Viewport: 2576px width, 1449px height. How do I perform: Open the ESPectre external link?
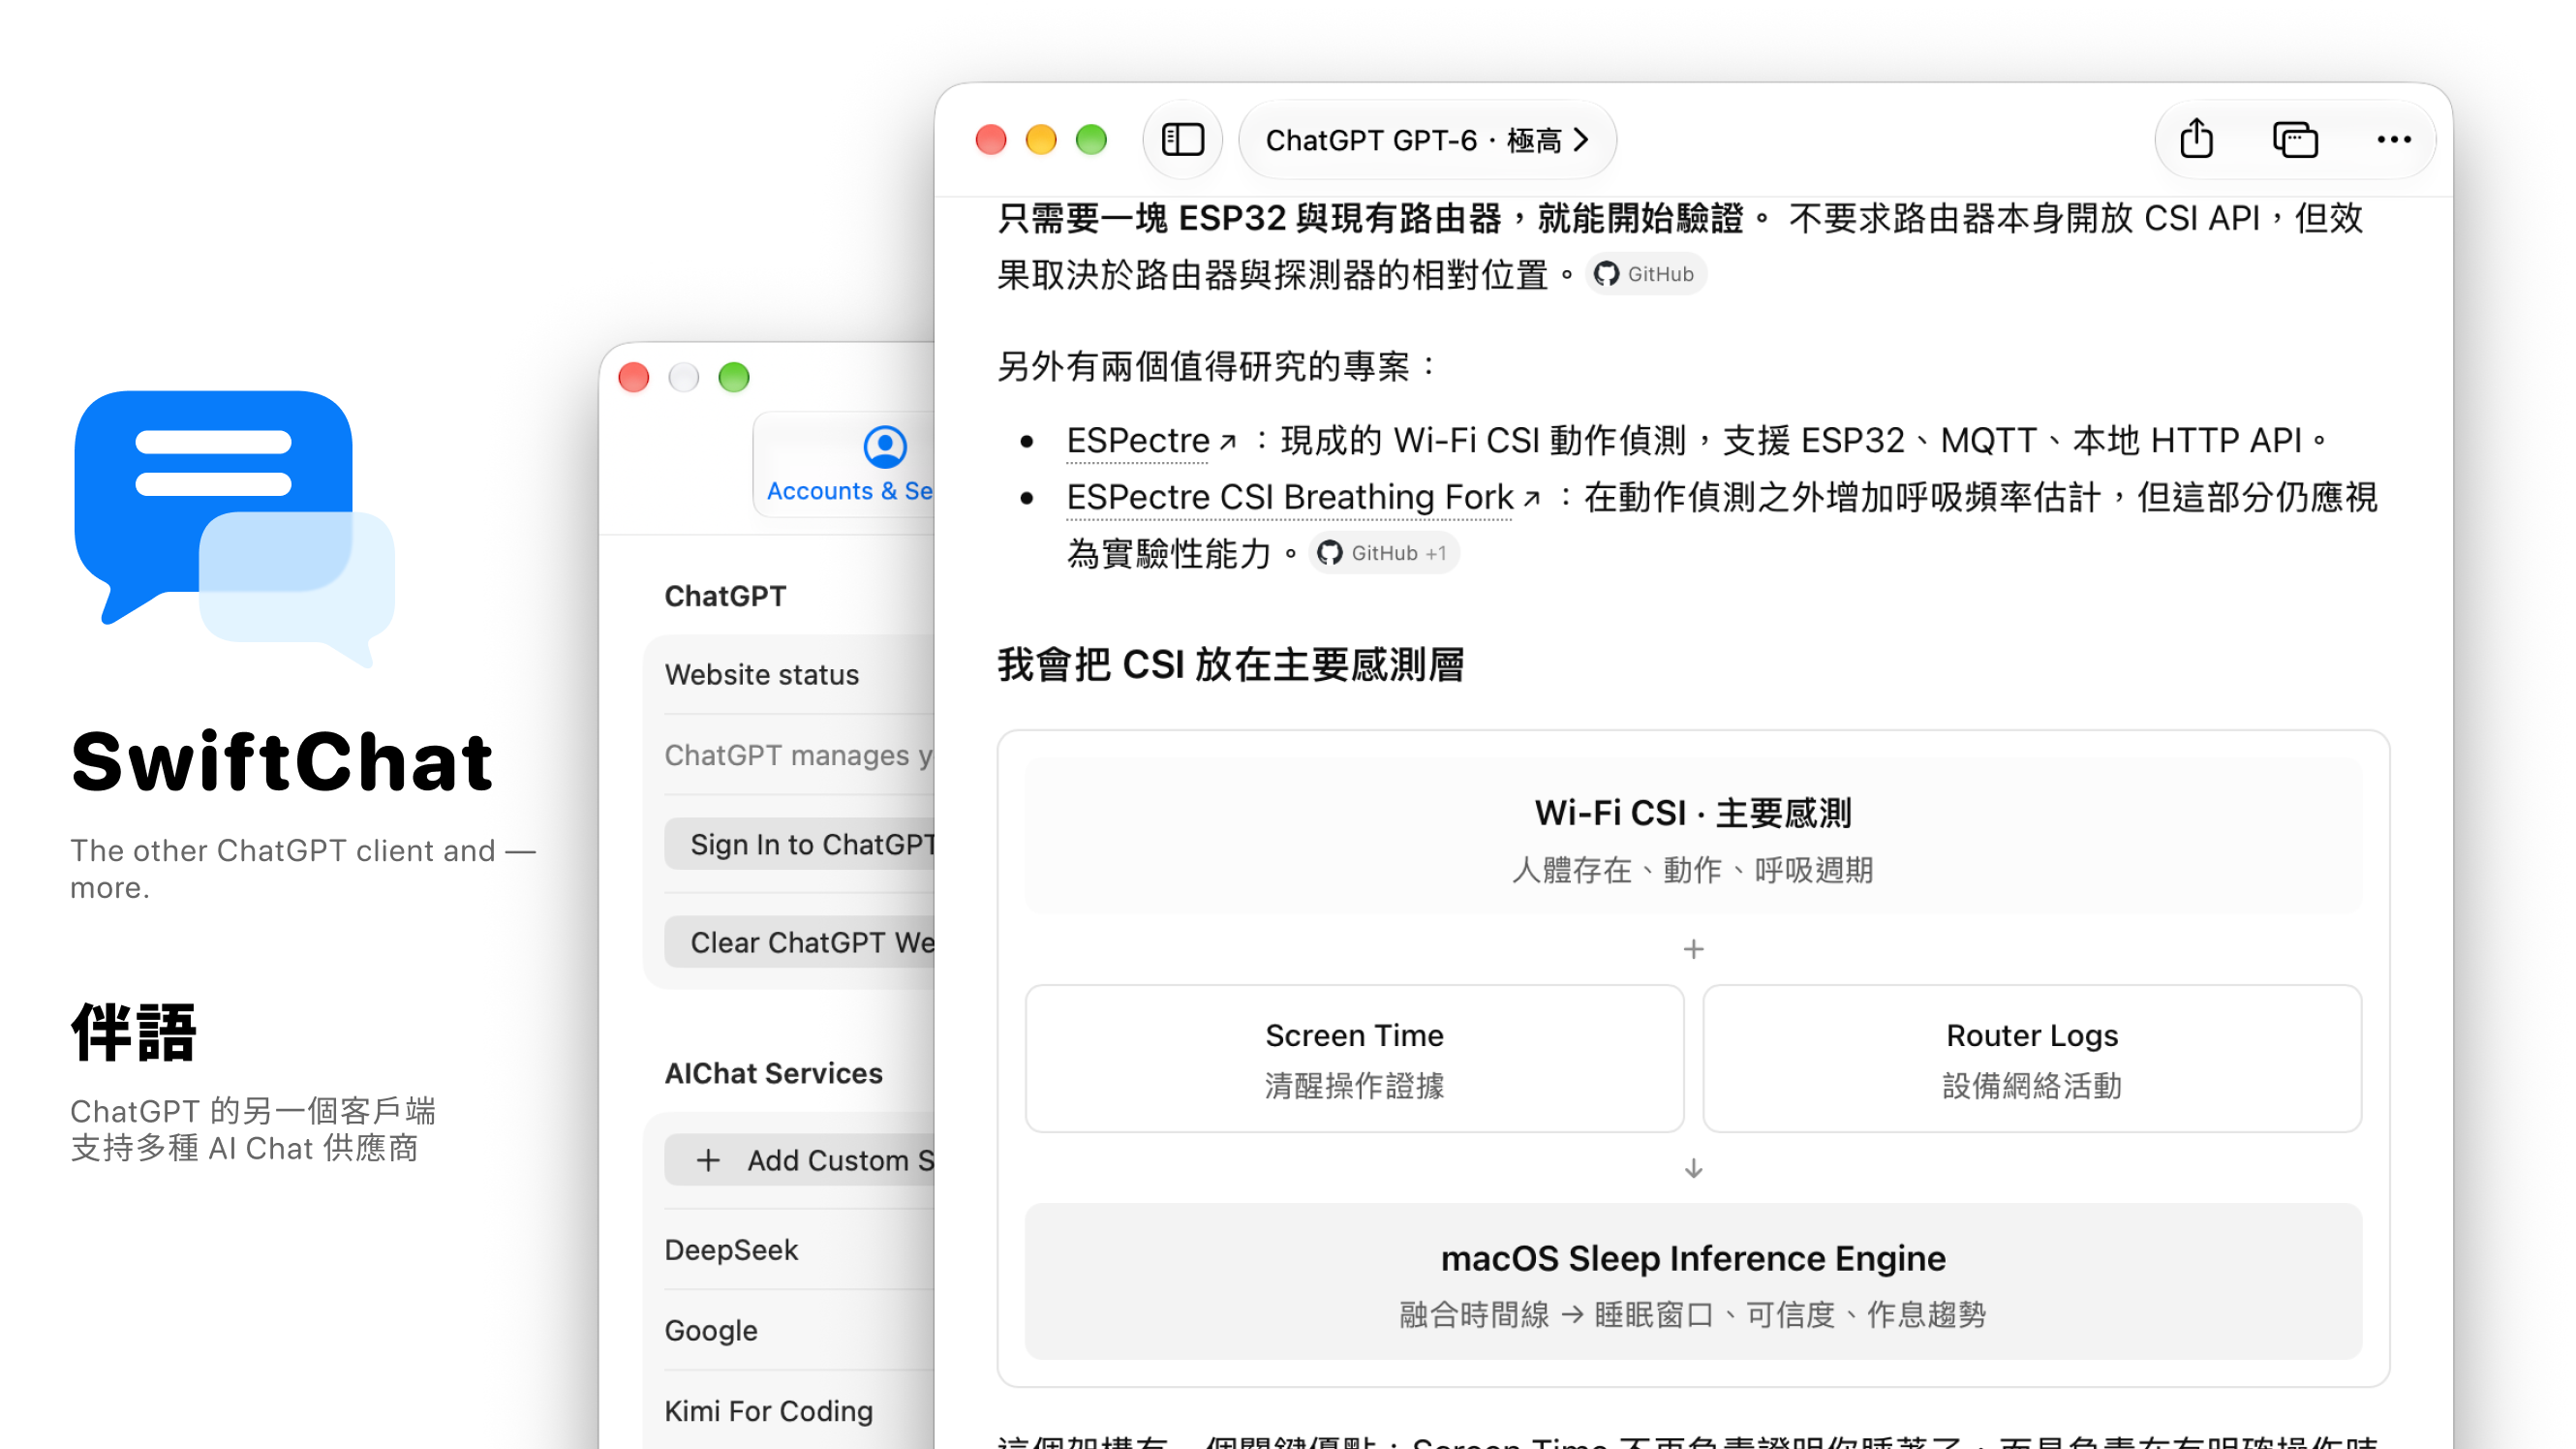tap(1151, 440)
